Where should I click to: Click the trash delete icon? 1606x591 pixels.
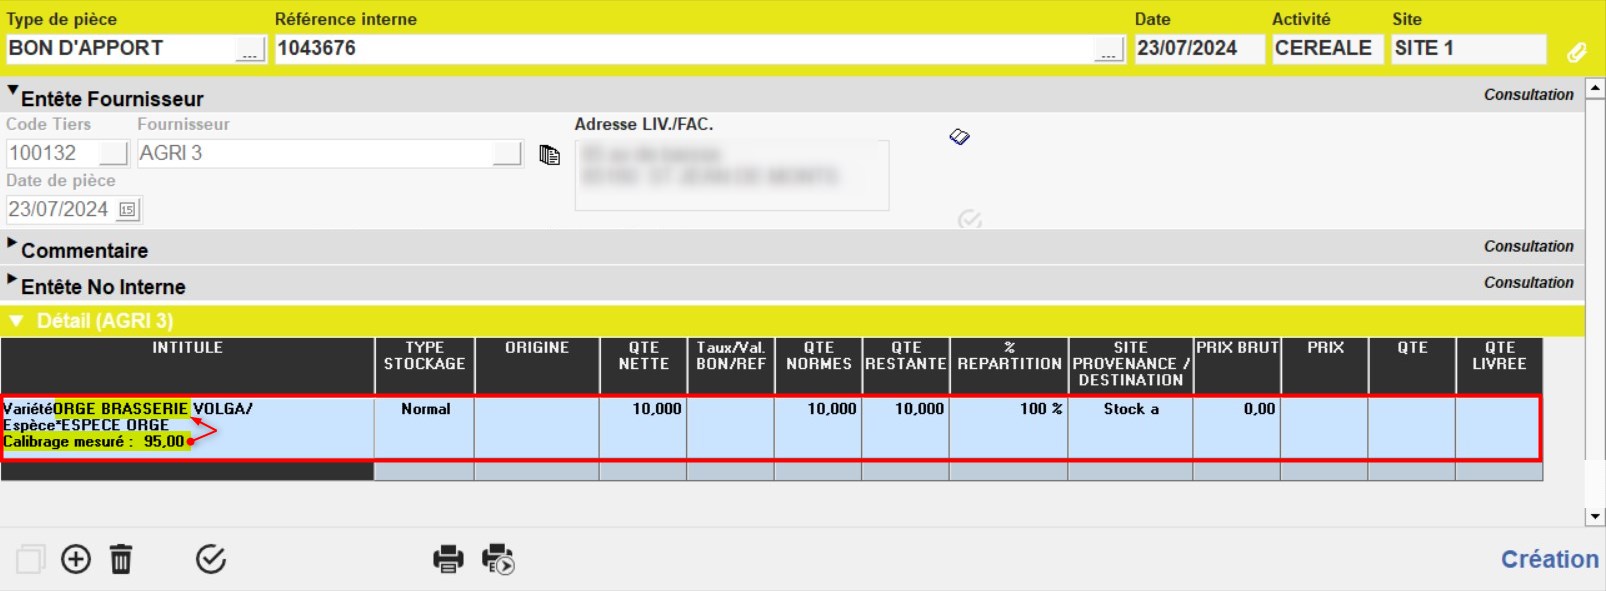point(121,559)
